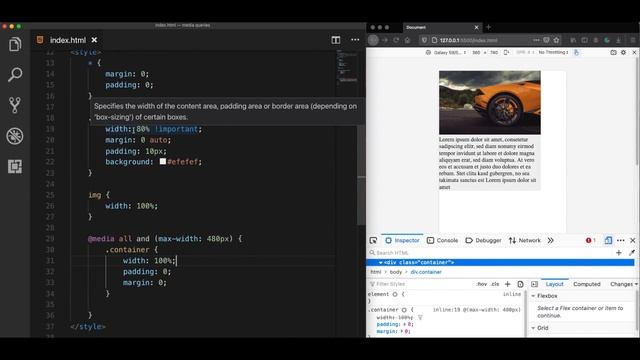
Task: Open the Extensions view
Action: [x=15, y=167]
